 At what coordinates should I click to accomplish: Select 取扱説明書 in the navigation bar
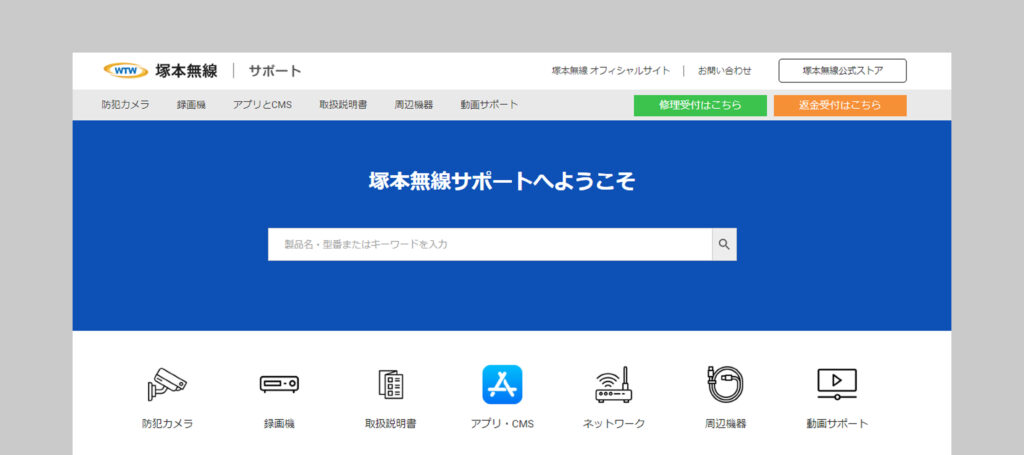point(343,104)
